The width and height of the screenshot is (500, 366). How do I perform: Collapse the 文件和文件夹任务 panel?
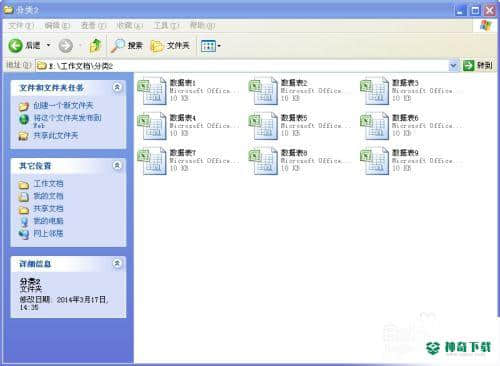[117, 87]
